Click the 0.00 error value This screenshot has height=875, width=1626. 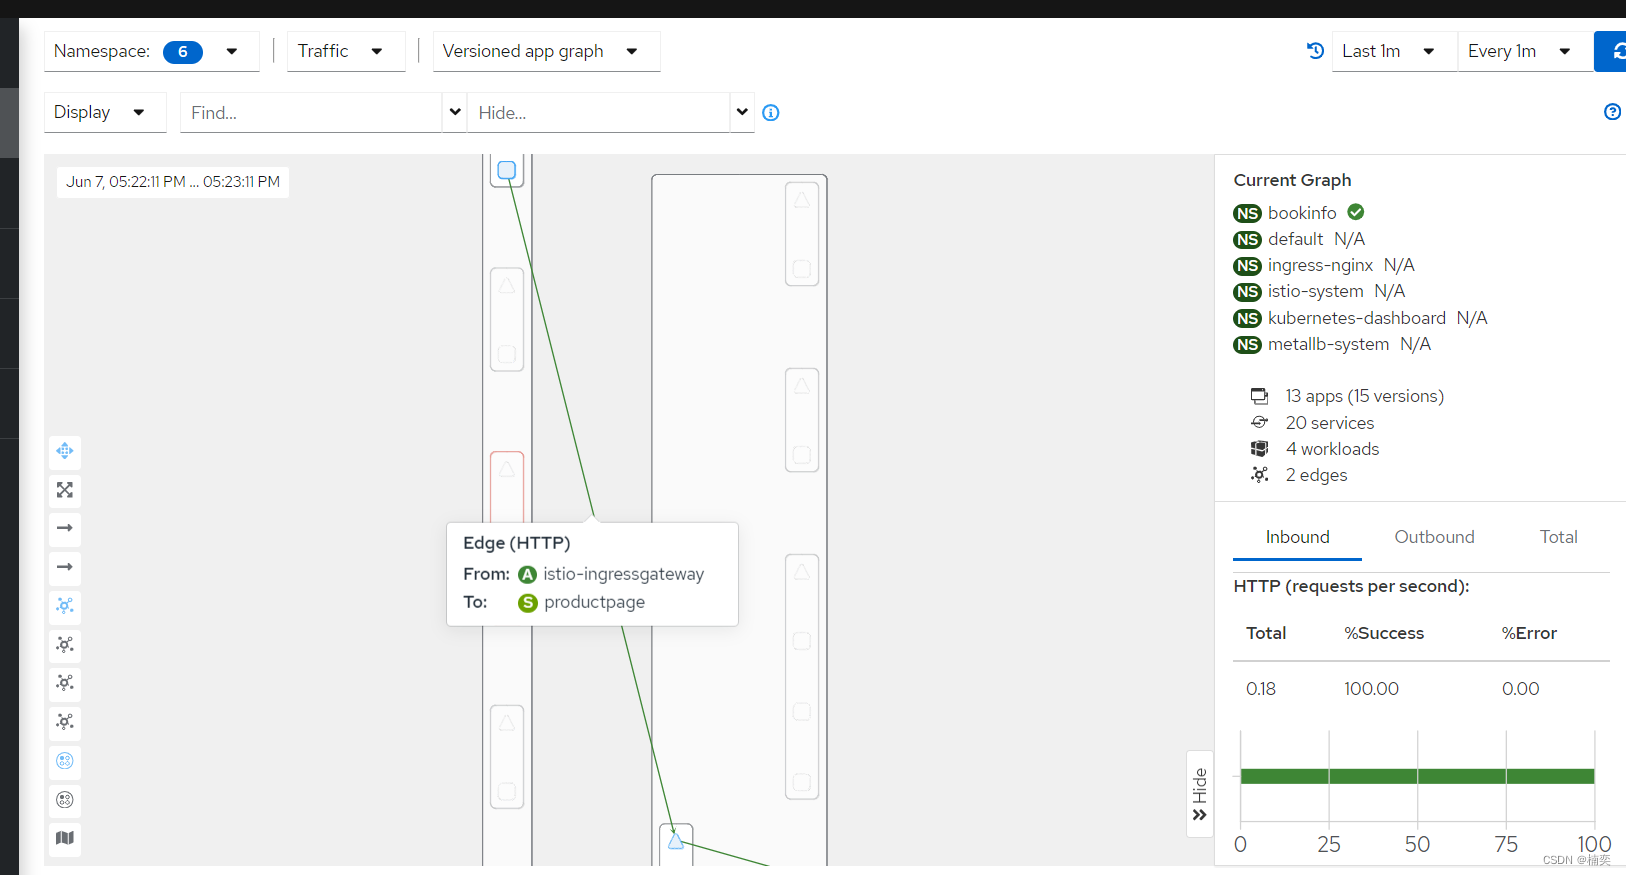[1520, 689]
